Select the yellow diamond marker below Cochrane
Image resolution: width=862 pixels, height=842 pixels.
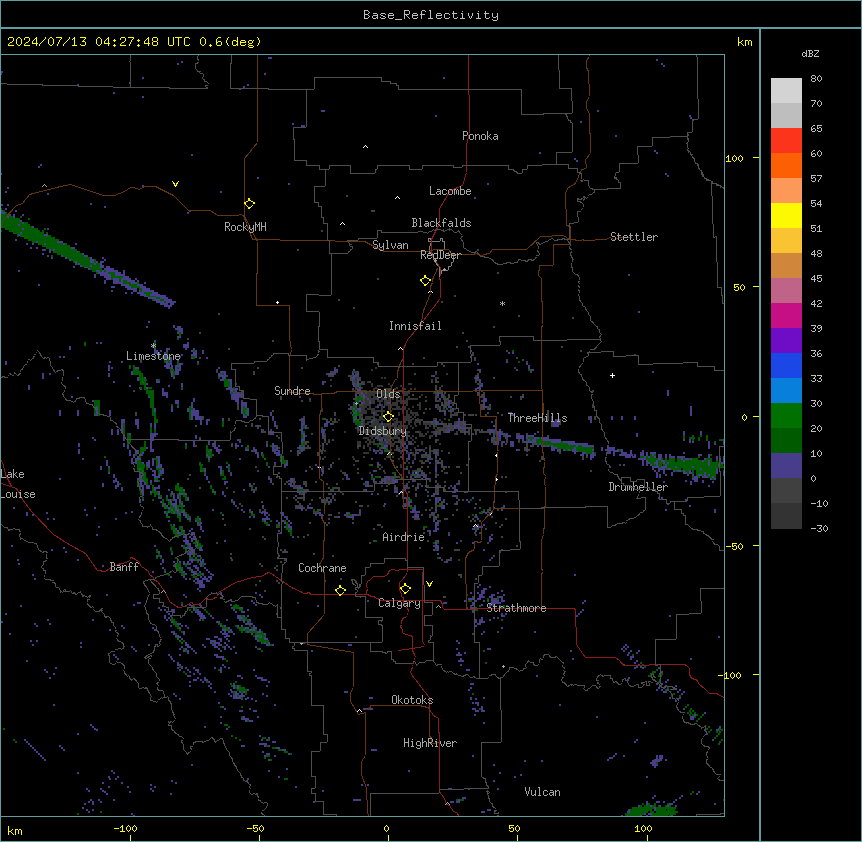pos(340,591)
